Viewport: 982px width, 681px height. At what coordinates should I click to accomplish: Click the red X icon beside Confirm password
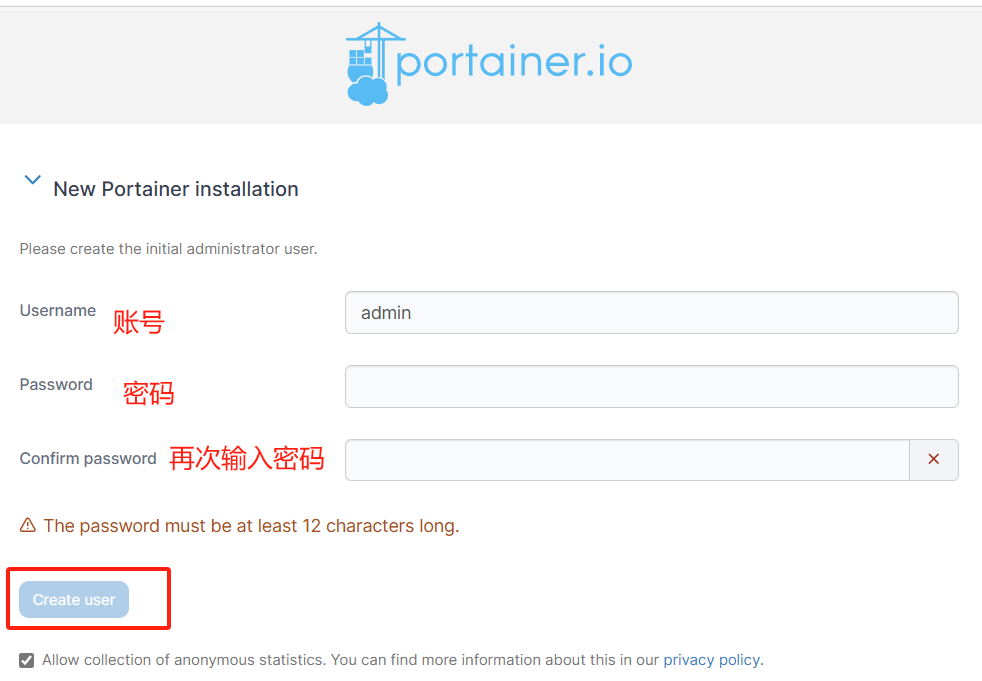point(934,460)
